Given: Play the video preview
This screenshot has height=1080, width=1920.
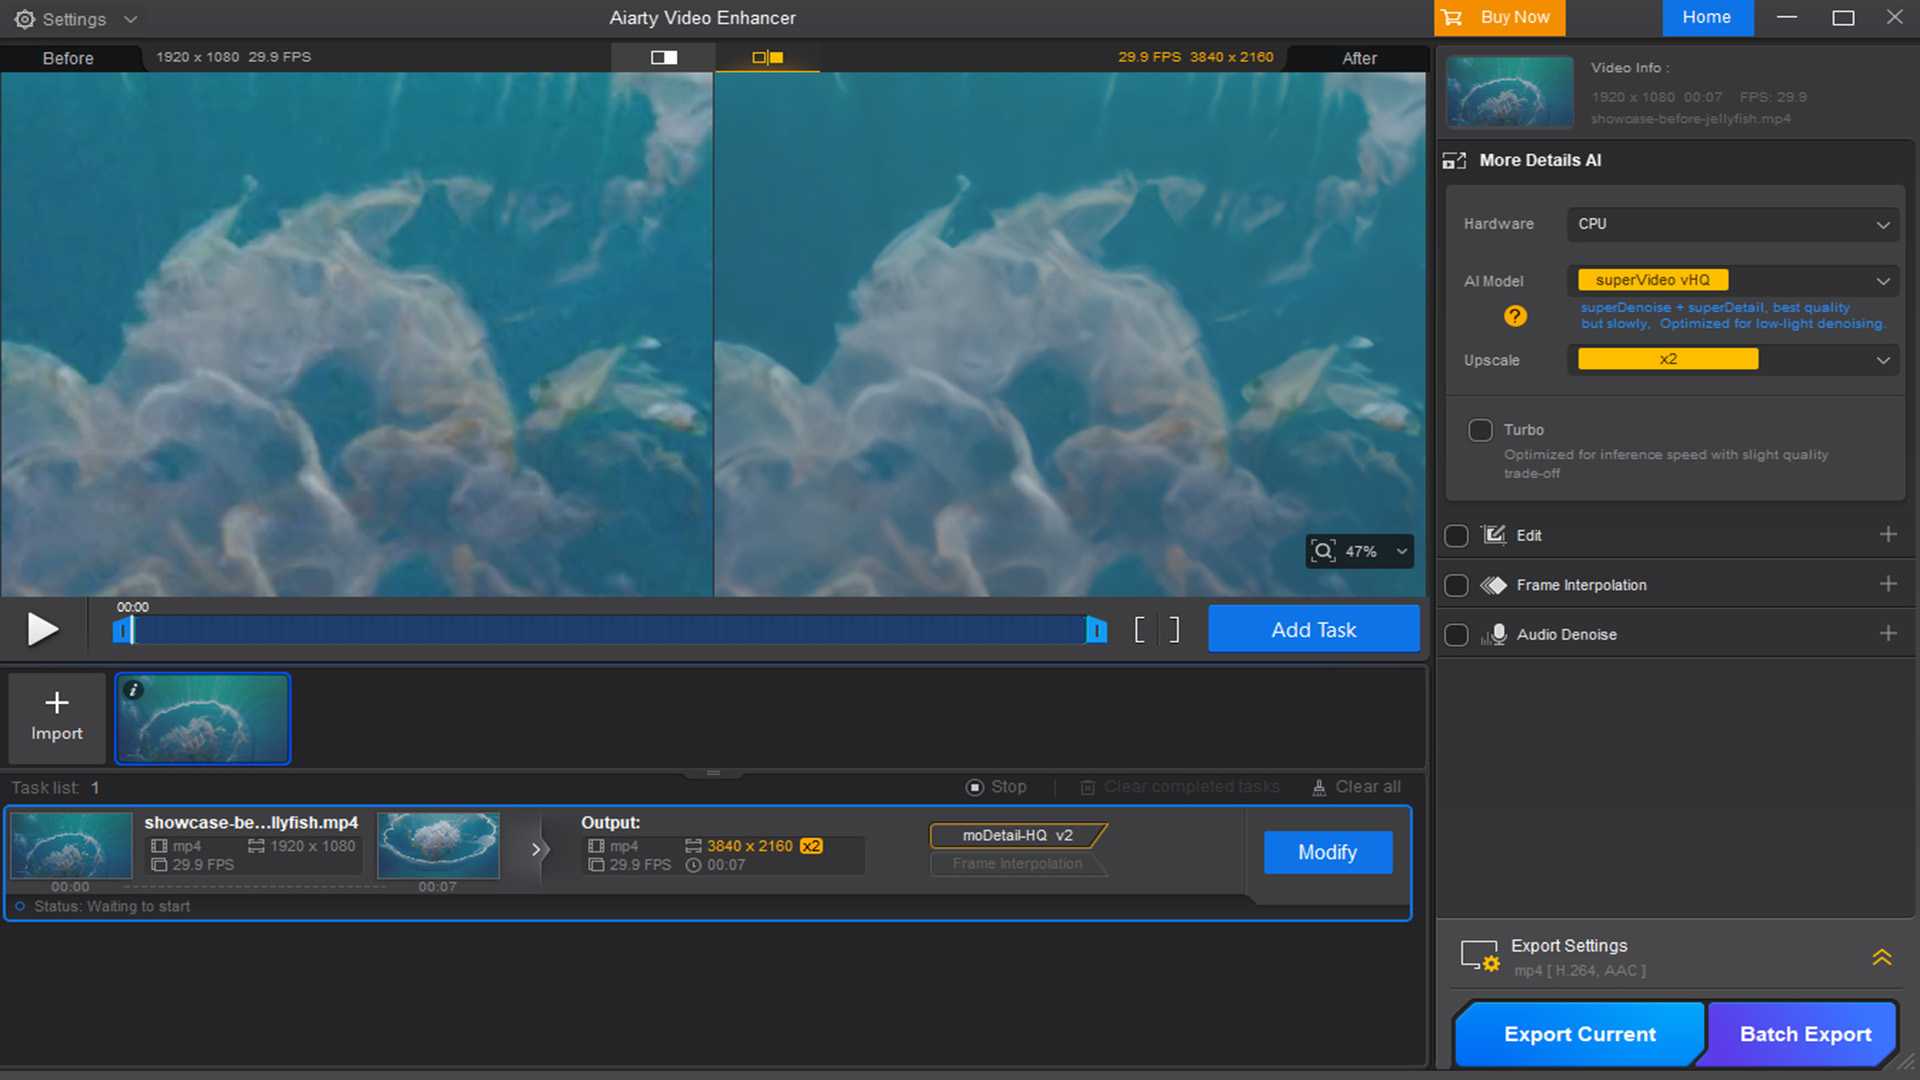Looking at the screenshot, I should [x=42, y=629].
